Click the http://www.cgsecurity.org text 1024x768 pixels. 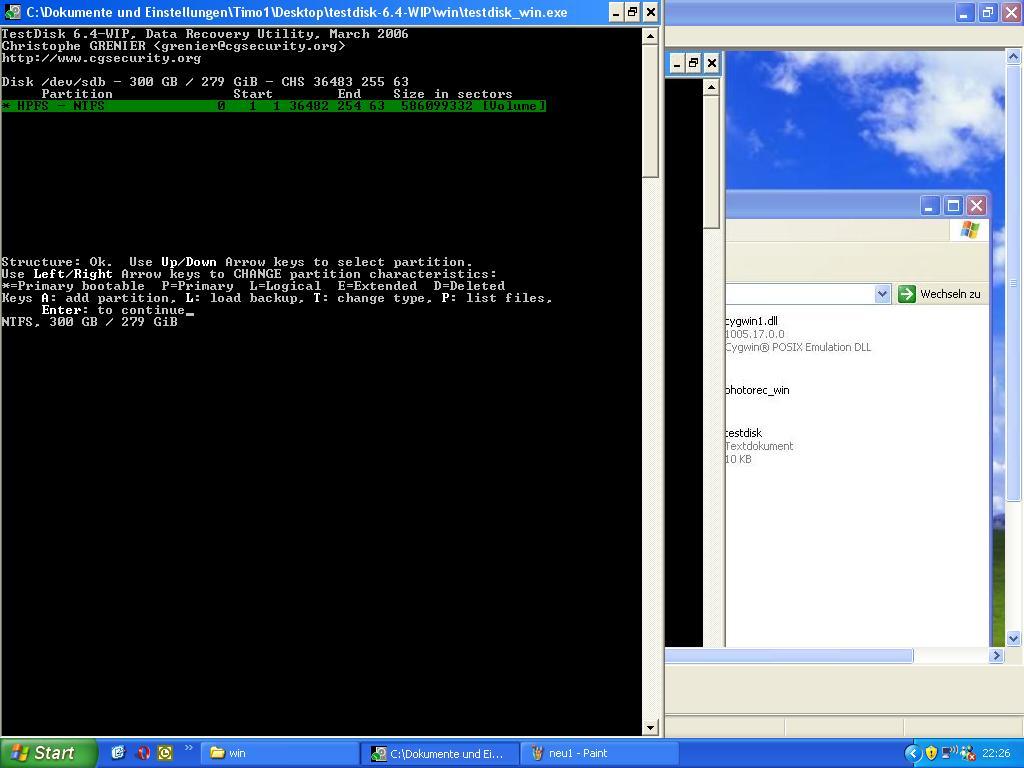[101, 57]
